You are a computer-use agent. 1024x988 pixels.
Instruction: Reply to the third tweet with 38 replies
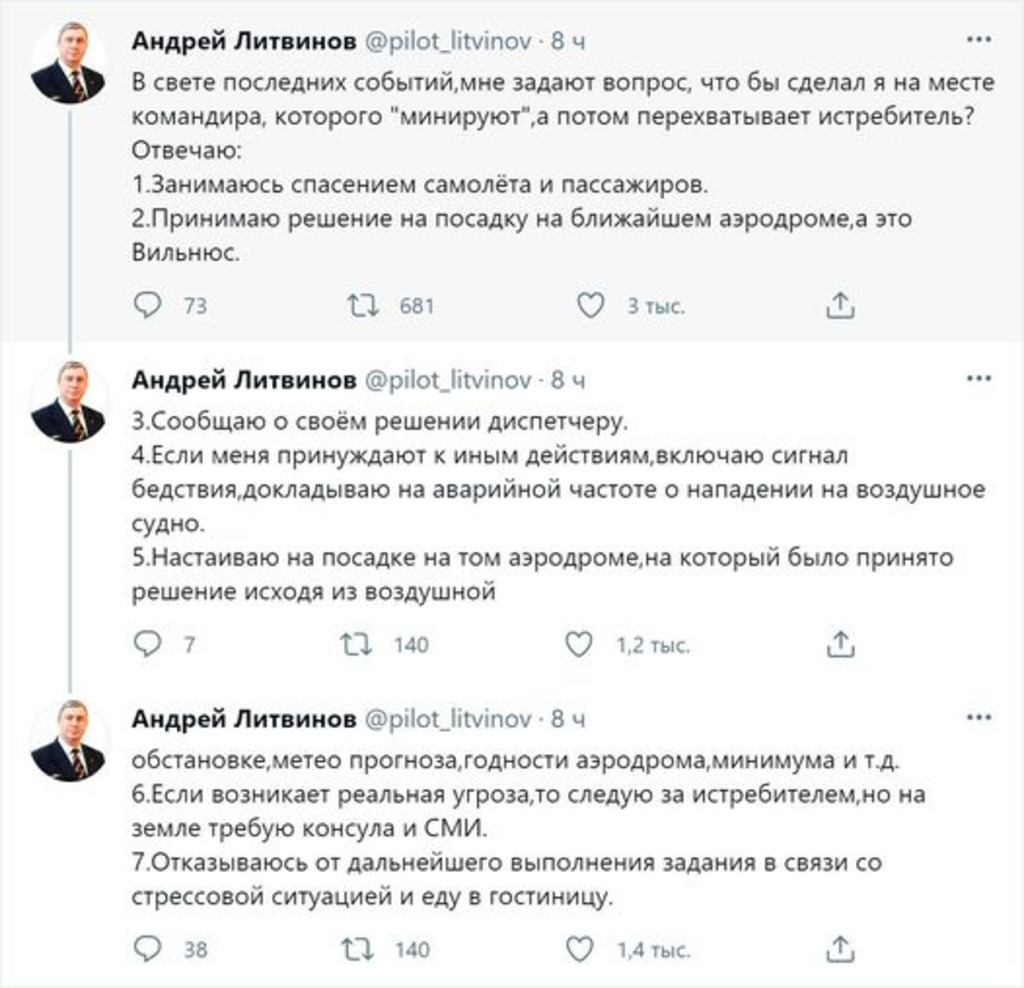(148, 948)
